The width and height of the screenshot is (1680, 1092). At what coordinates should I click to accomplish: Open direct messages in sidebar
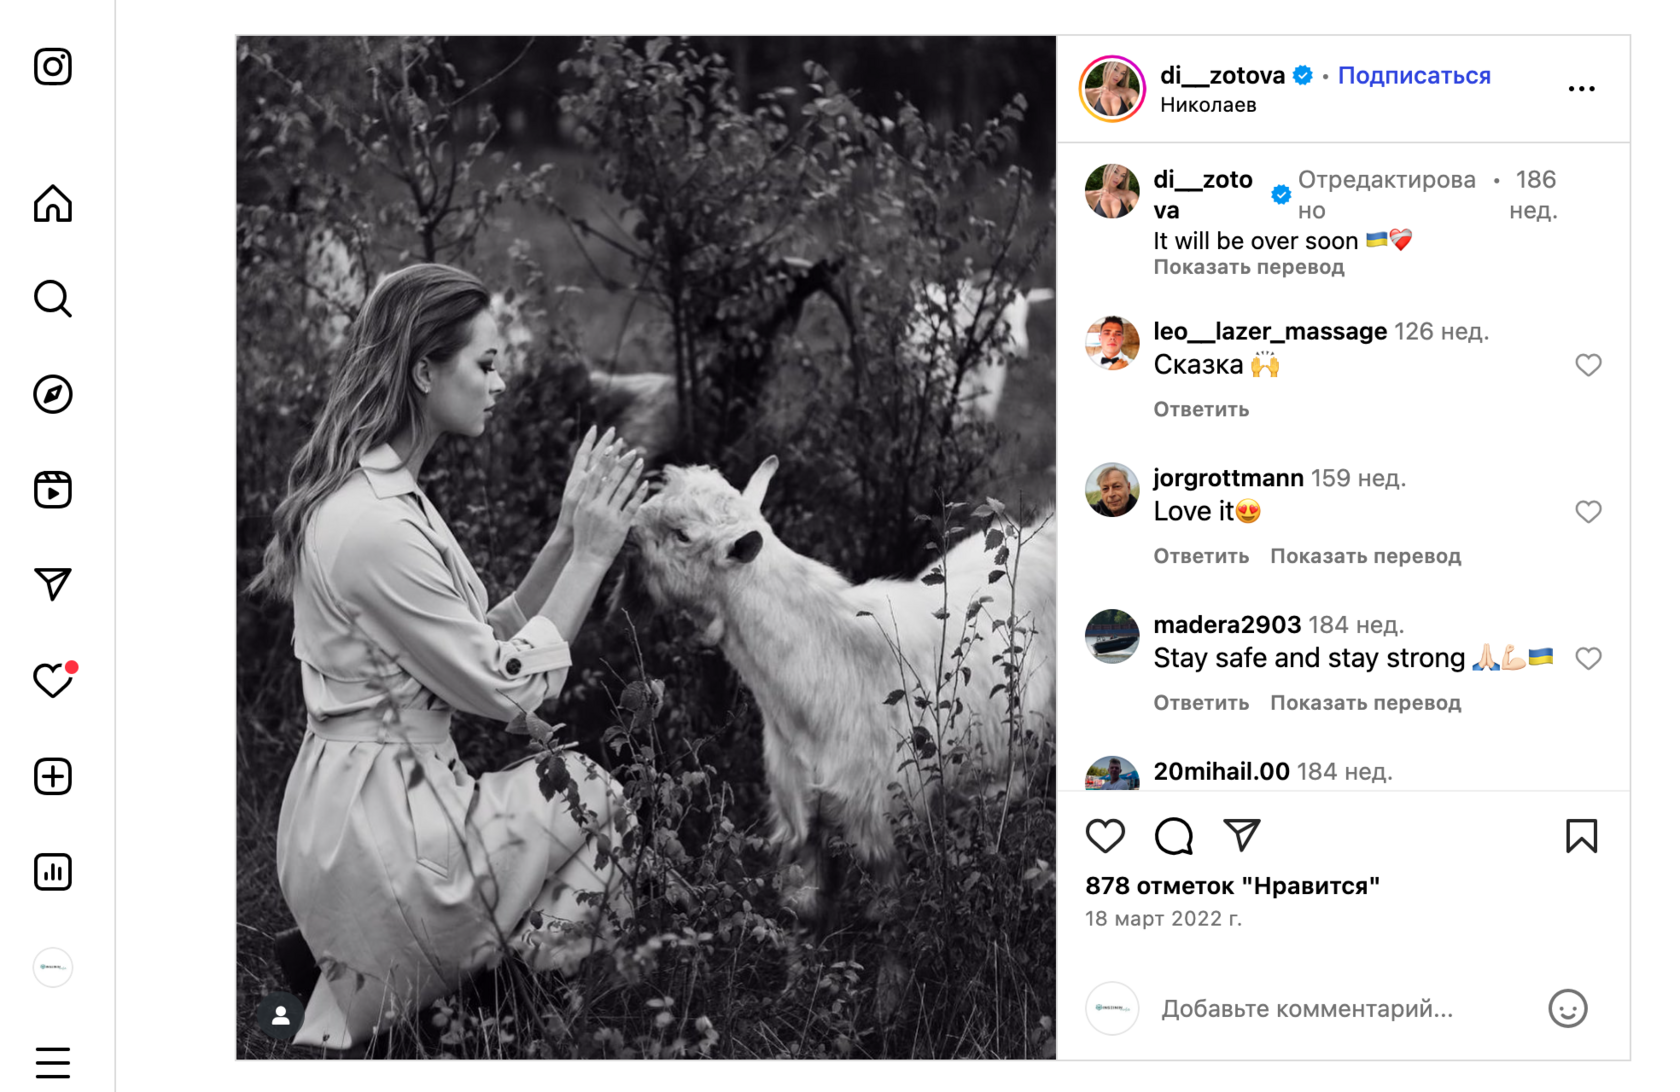(53, 584)
